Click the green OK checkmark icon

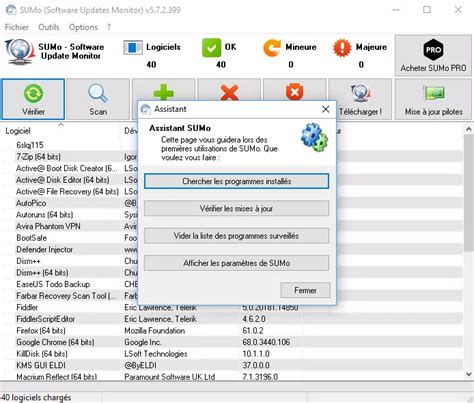point(211,48)
